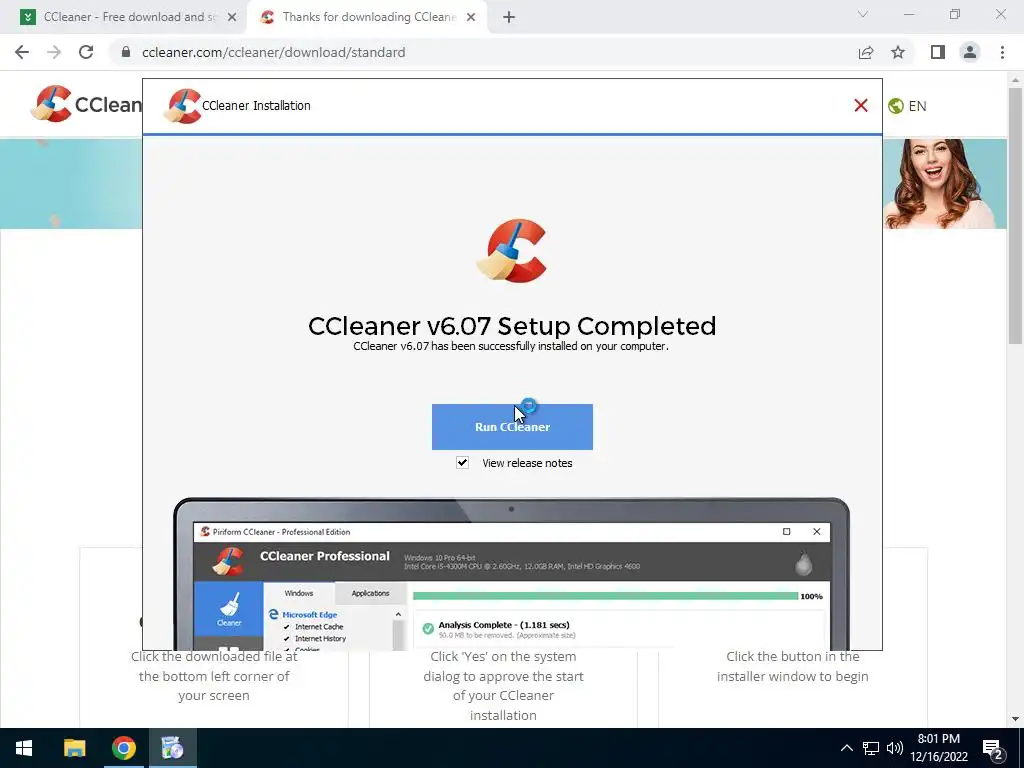Bookmark this page with star icon

[898, 52]
